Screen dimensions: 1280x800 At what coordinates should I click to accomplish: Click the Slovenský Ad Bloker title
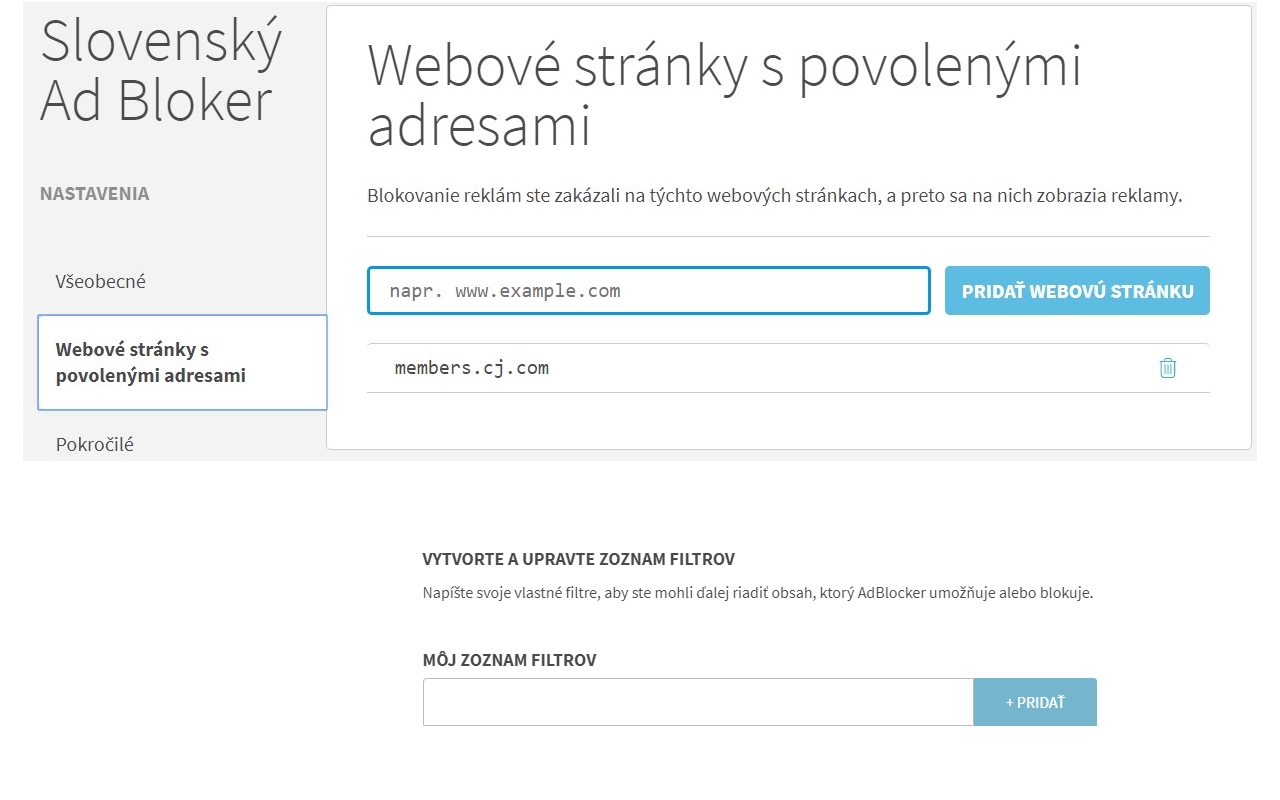pos(160,70)
